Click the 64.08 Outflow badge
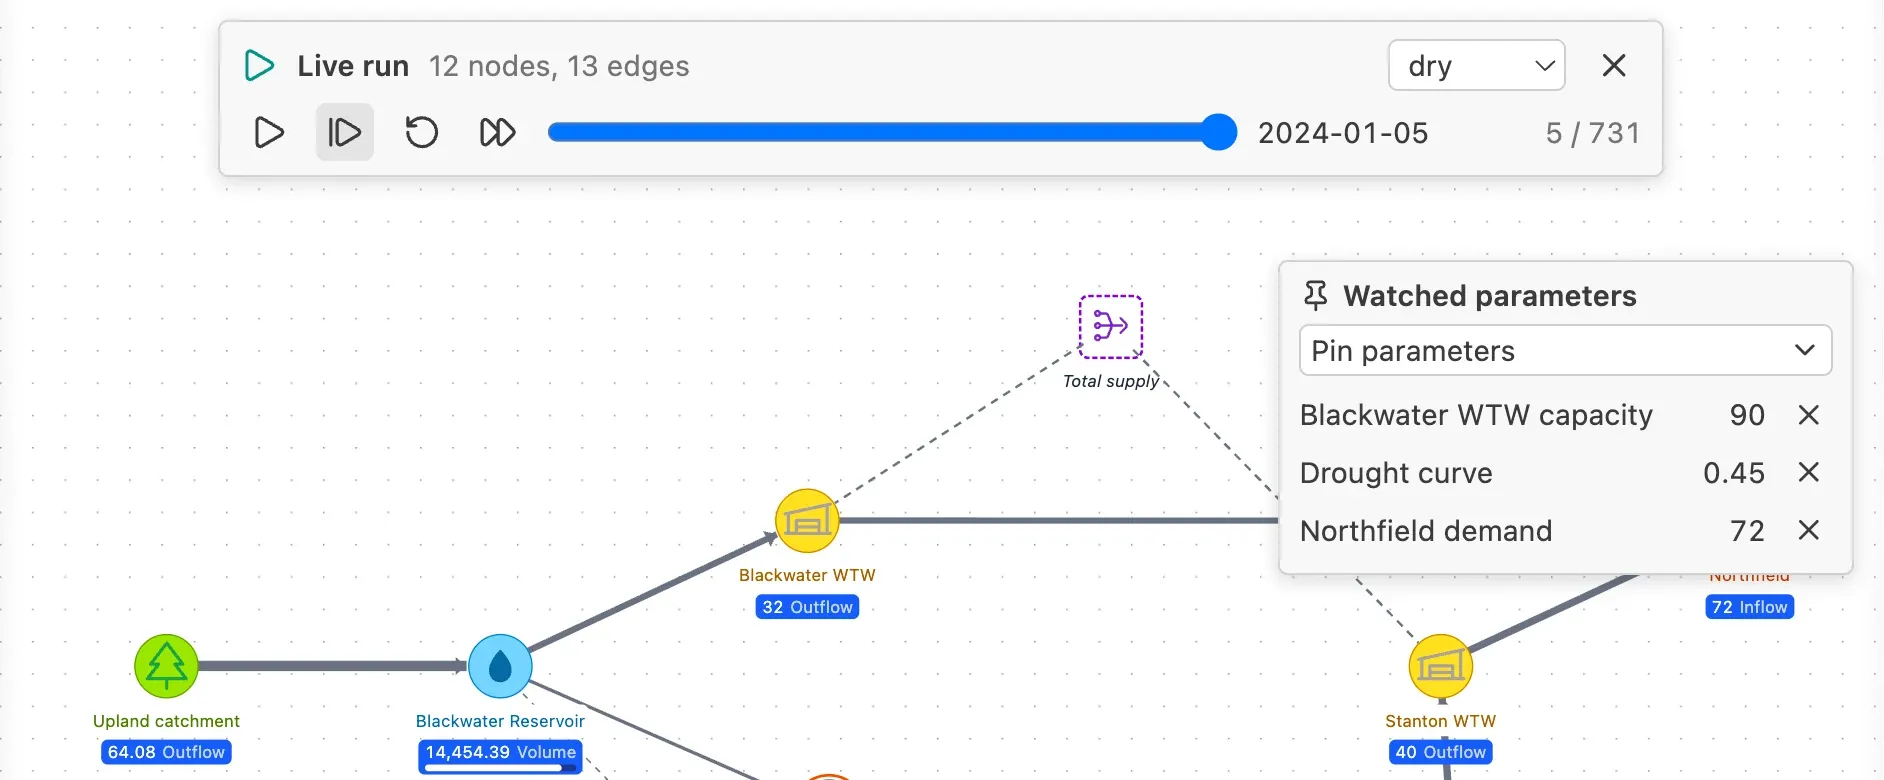This screenshot has height=780, width=1884. point(166,752)
